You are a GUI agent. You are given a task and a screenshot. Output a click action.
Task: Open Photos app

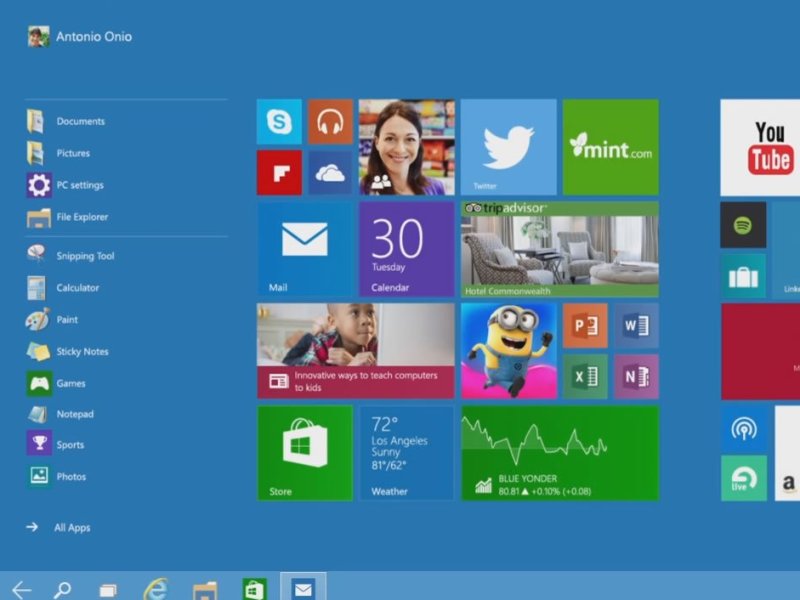[x=56, y=477]
